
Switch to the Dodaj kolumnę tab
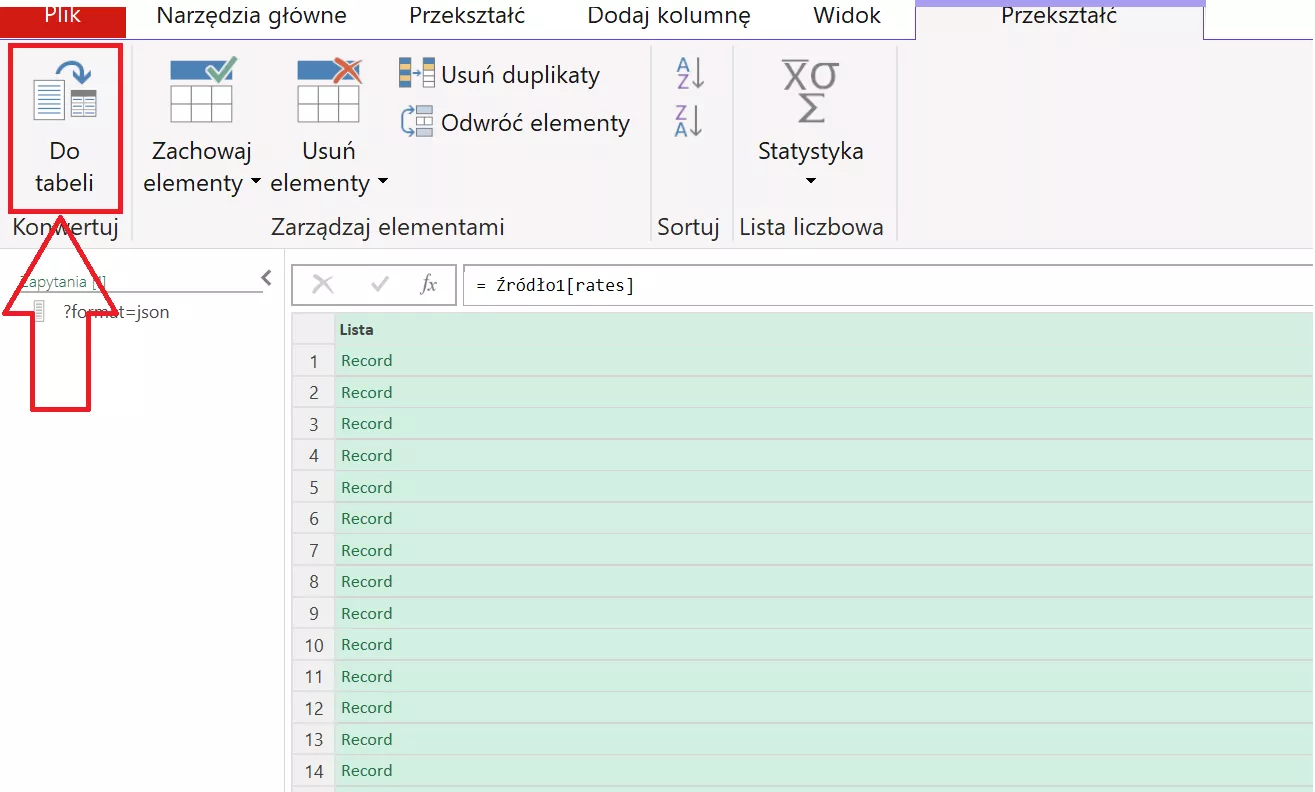[668, 17]
